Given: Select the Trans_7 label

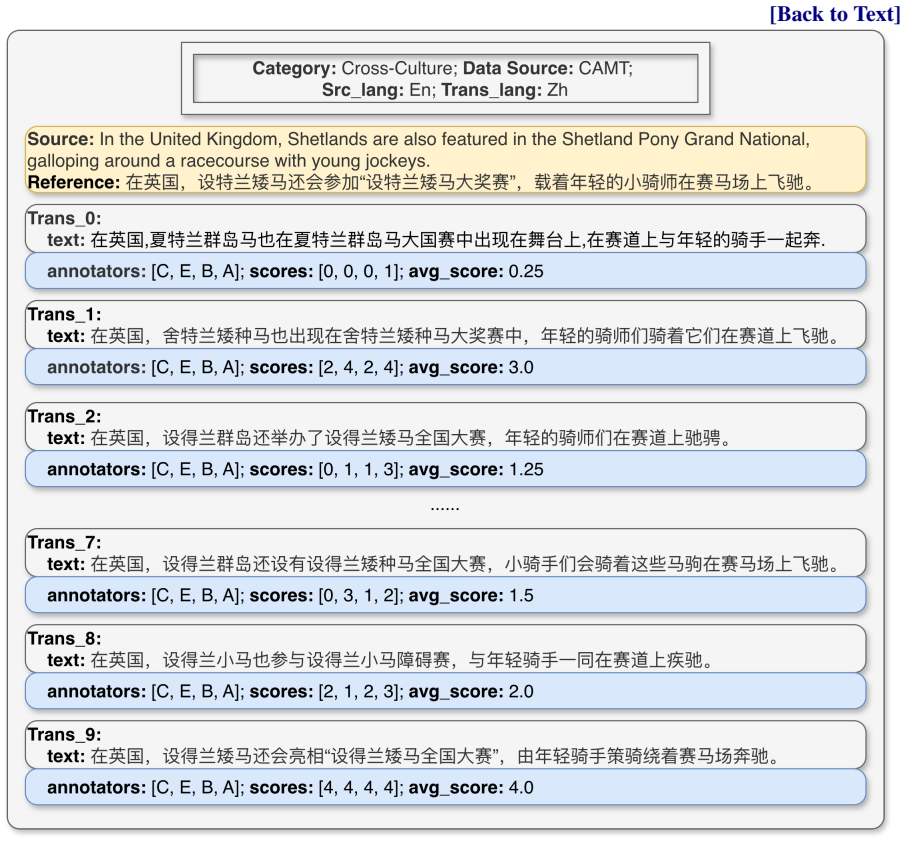Looking at the screenshot, I should pos(64,542).
